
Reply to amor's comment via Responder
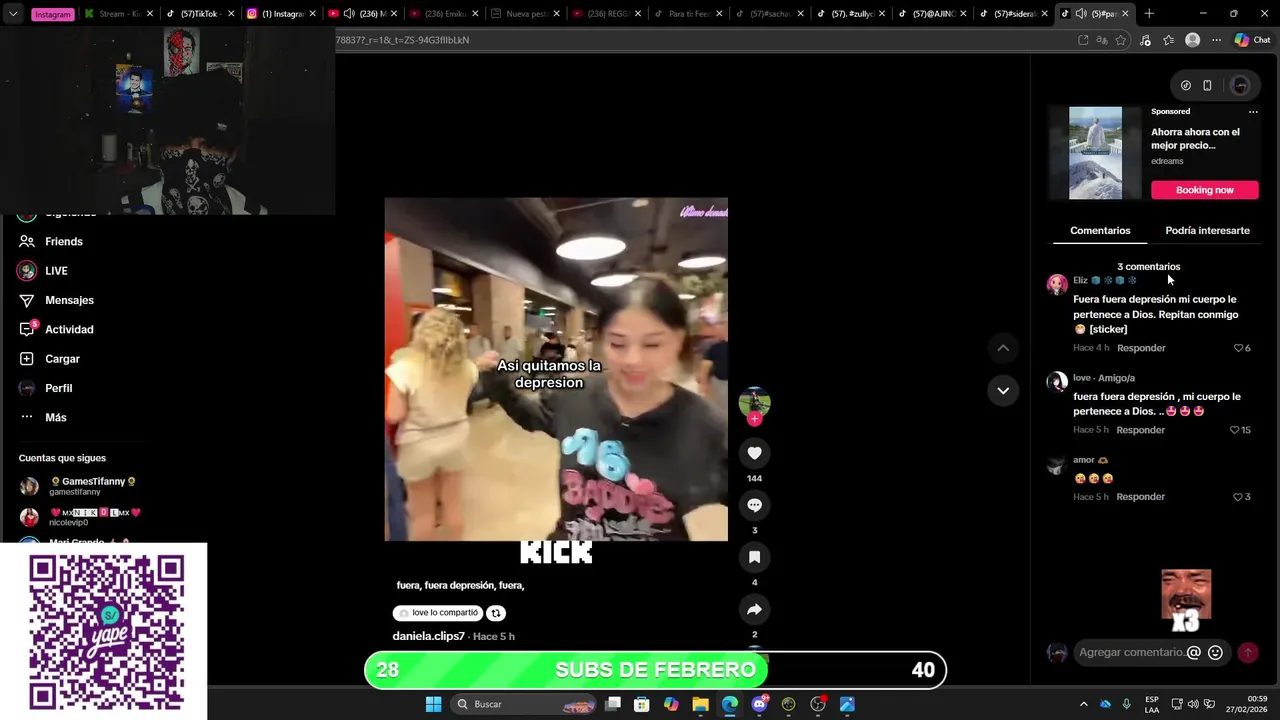1140,497
